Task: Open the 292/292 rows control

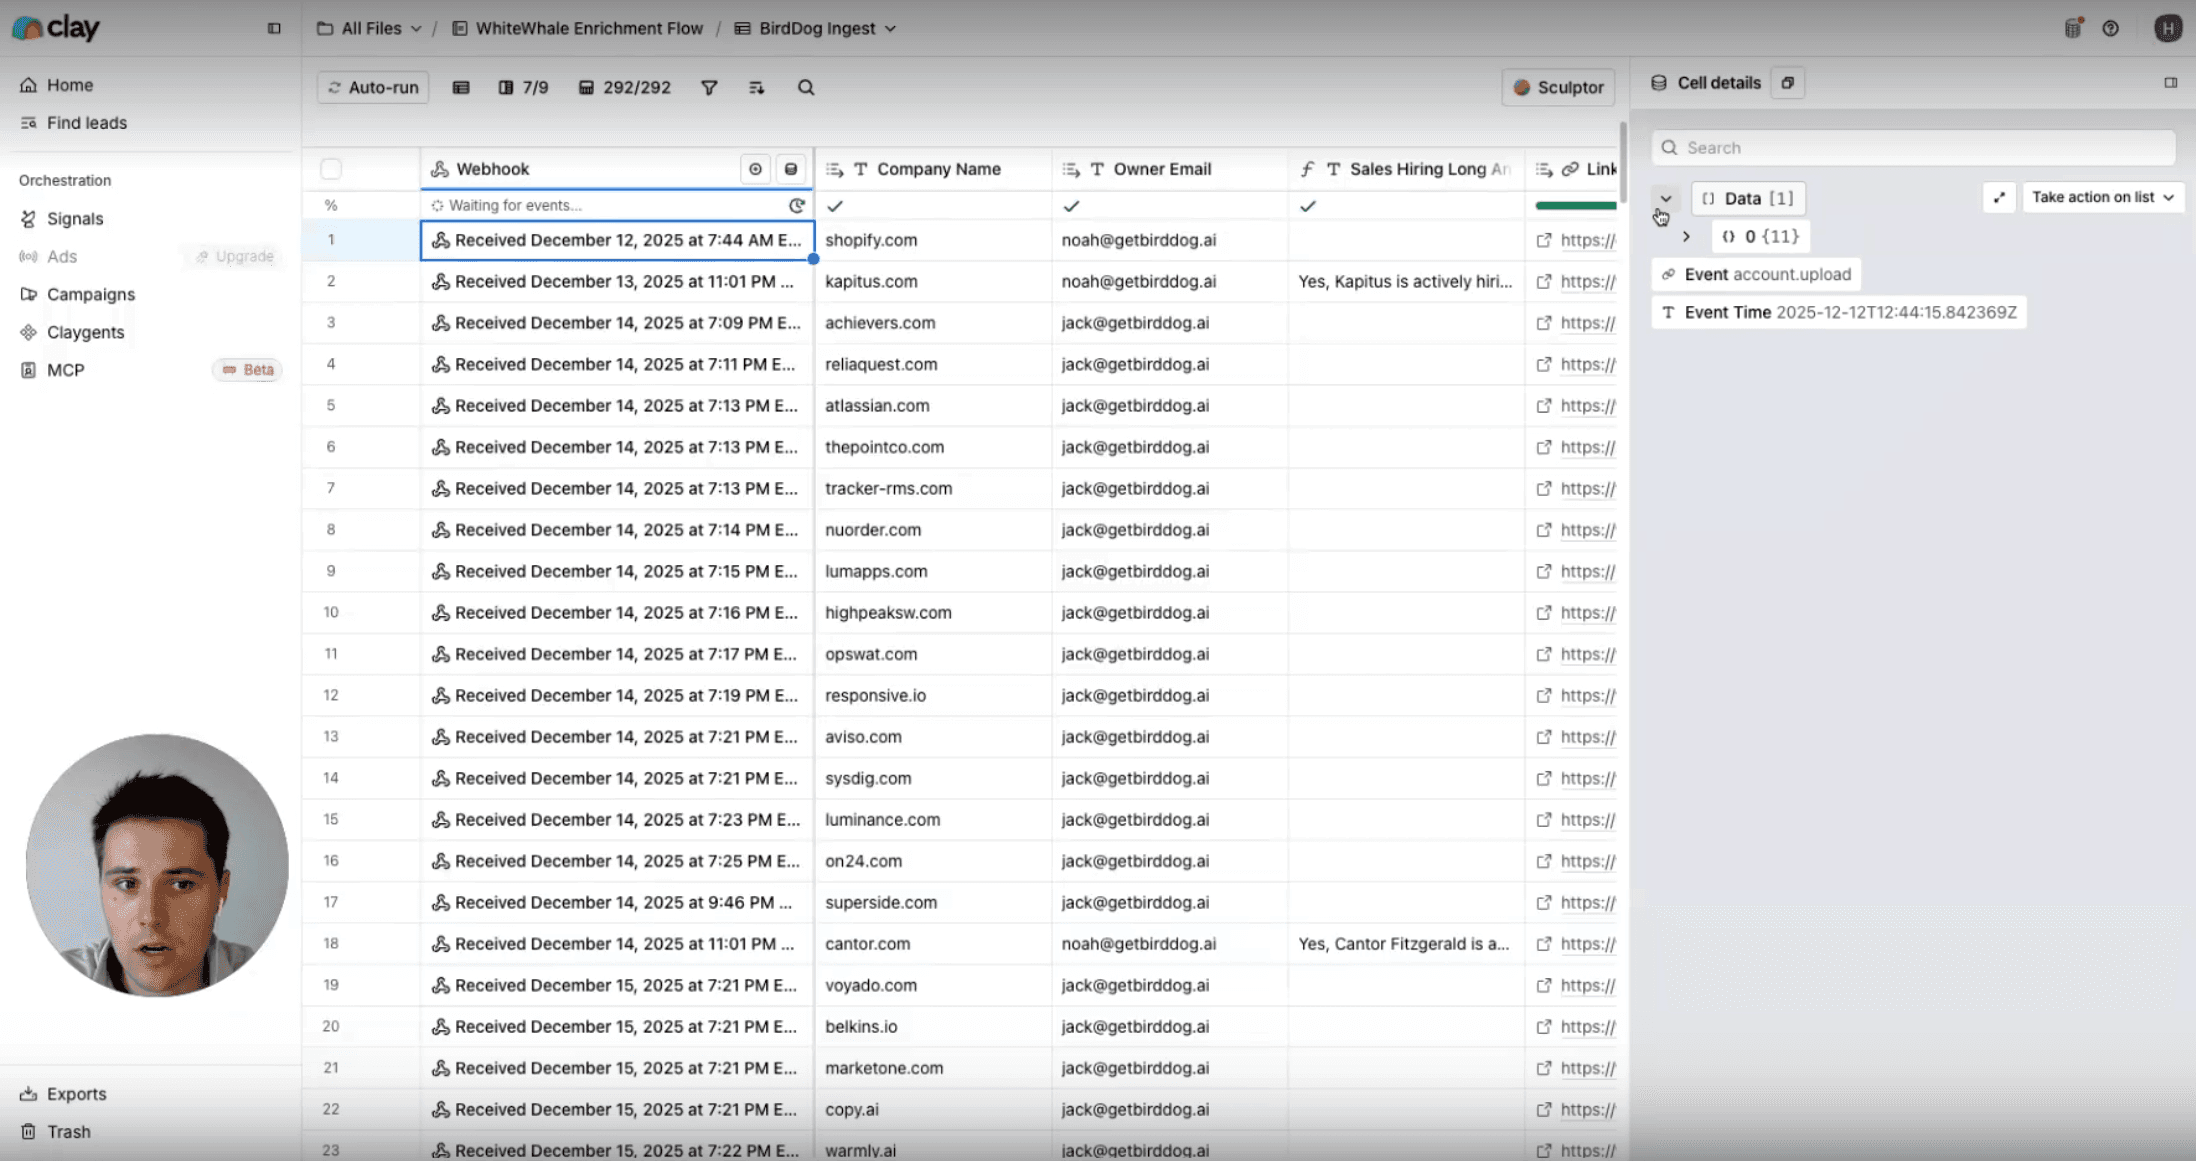Action: click(x=625, y=88)
